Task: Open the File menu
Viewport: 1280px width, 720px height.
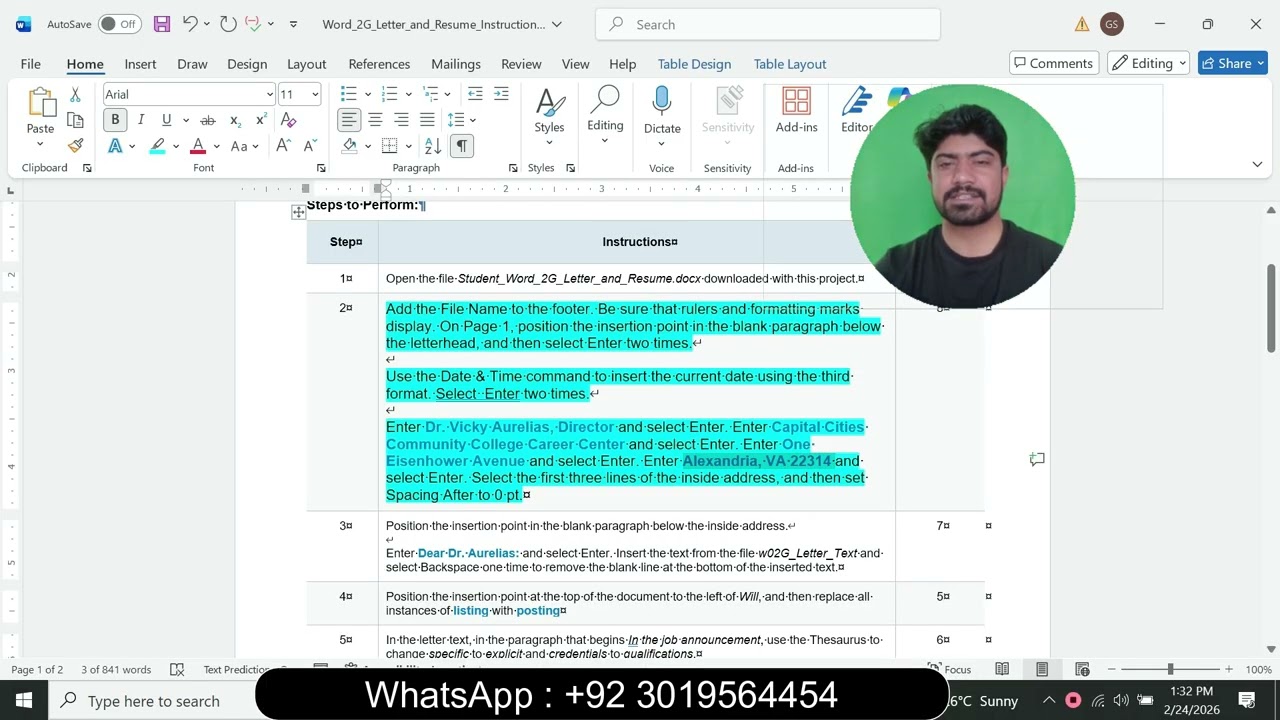Action: 30,63
